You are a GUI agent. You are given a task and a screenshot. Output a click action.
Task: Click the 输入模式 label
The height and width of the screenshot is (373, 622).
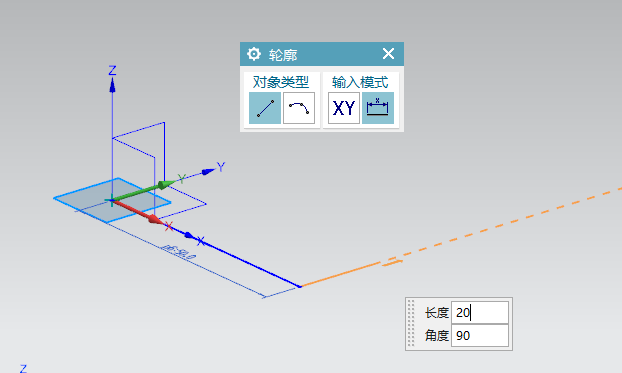[360, 82]
